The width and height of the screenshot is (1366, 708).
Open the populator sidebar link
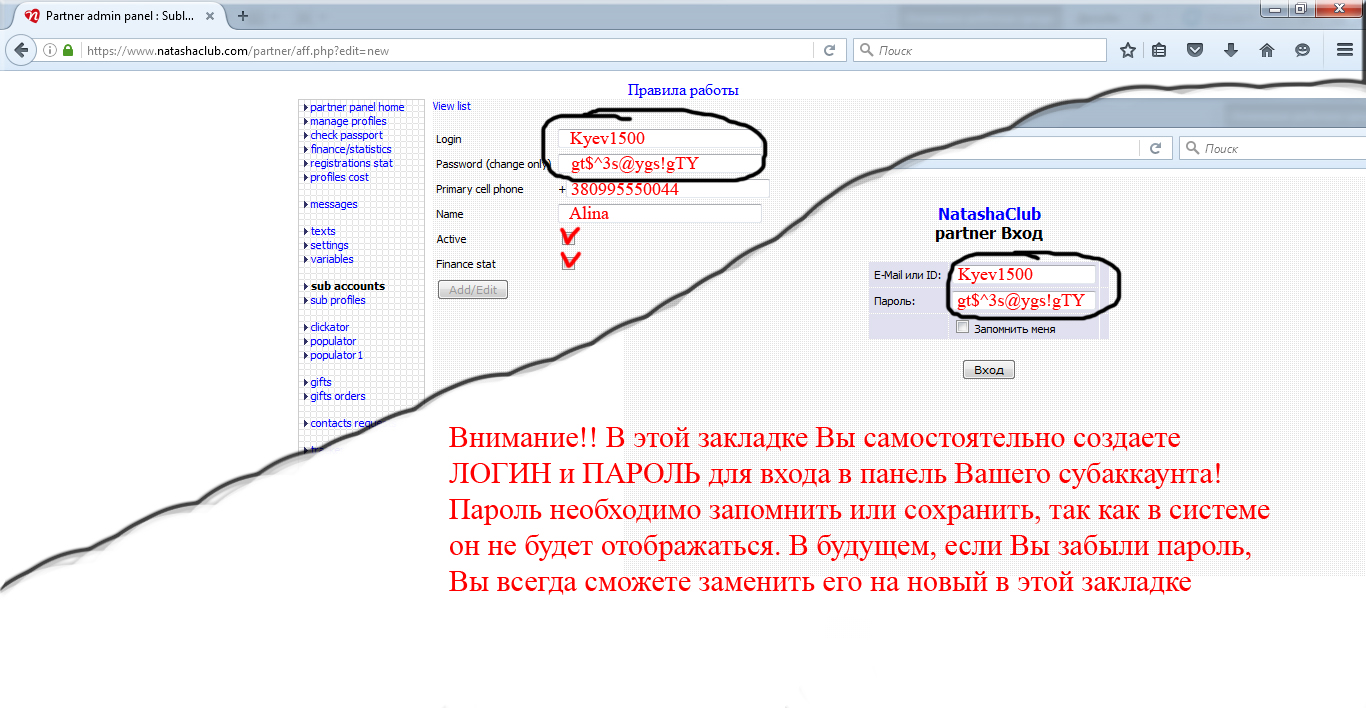[x=333, y=341]
